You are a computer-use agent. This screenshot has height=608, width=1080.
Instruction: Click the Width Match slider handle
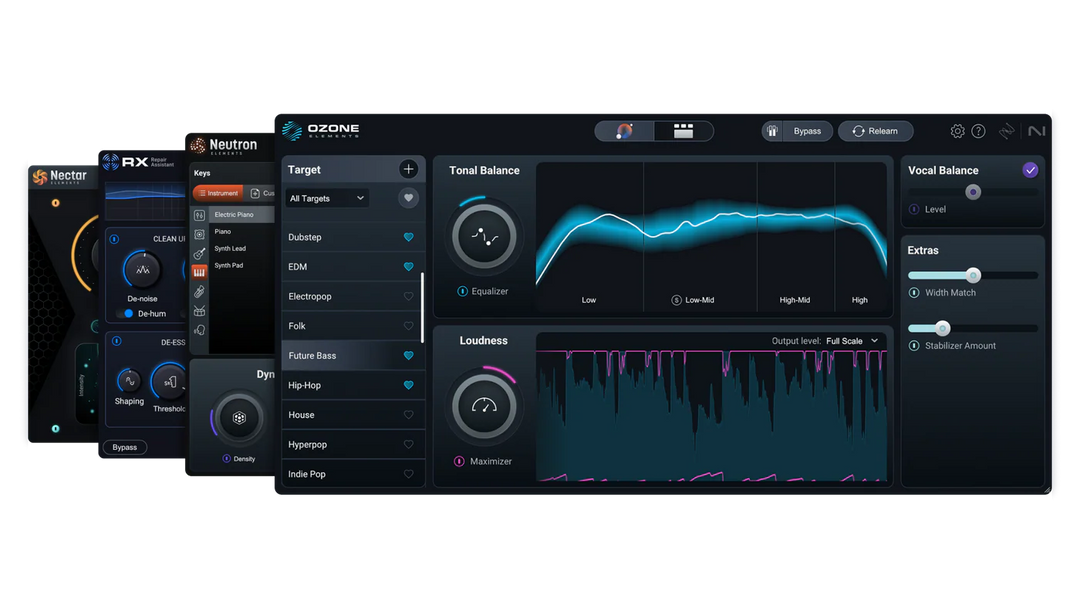973,275
